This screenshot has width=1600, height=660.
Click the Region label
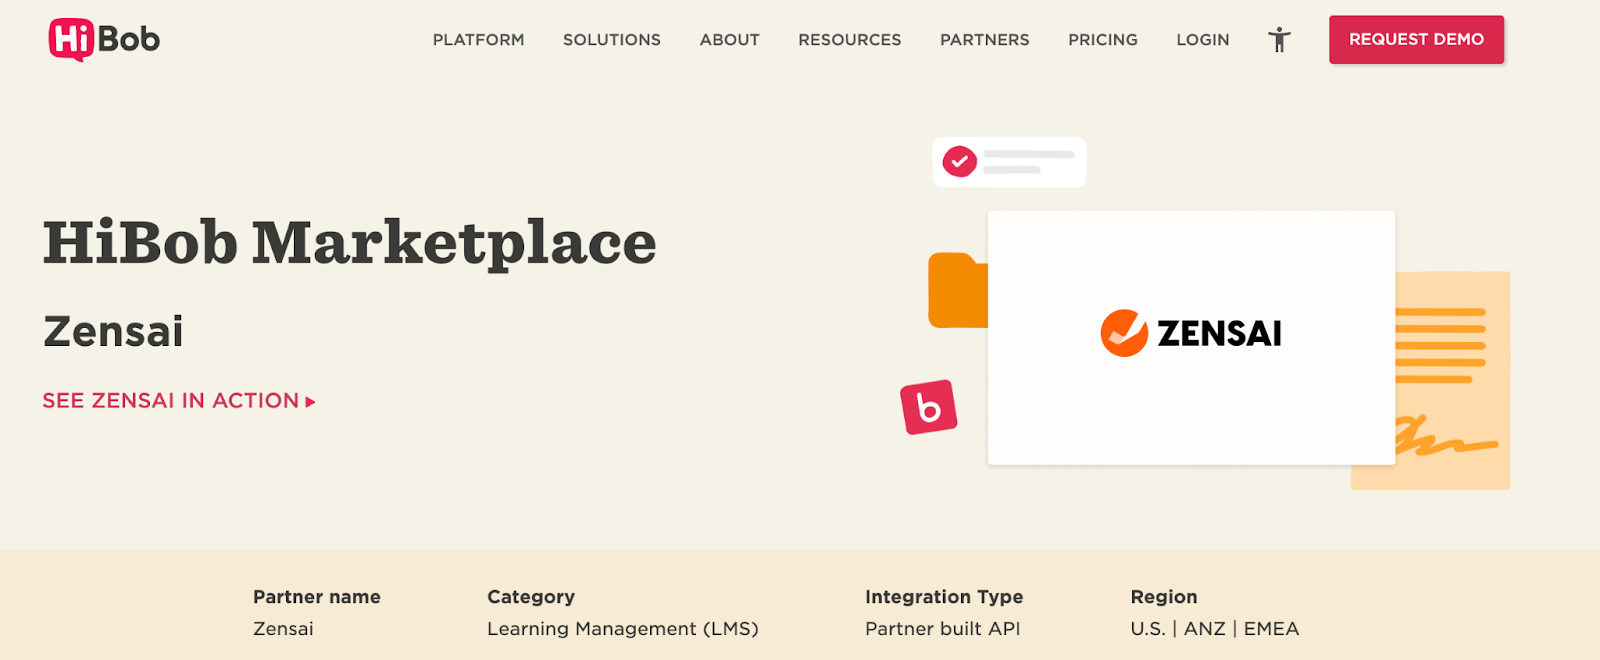click(x=1164, y=597)
